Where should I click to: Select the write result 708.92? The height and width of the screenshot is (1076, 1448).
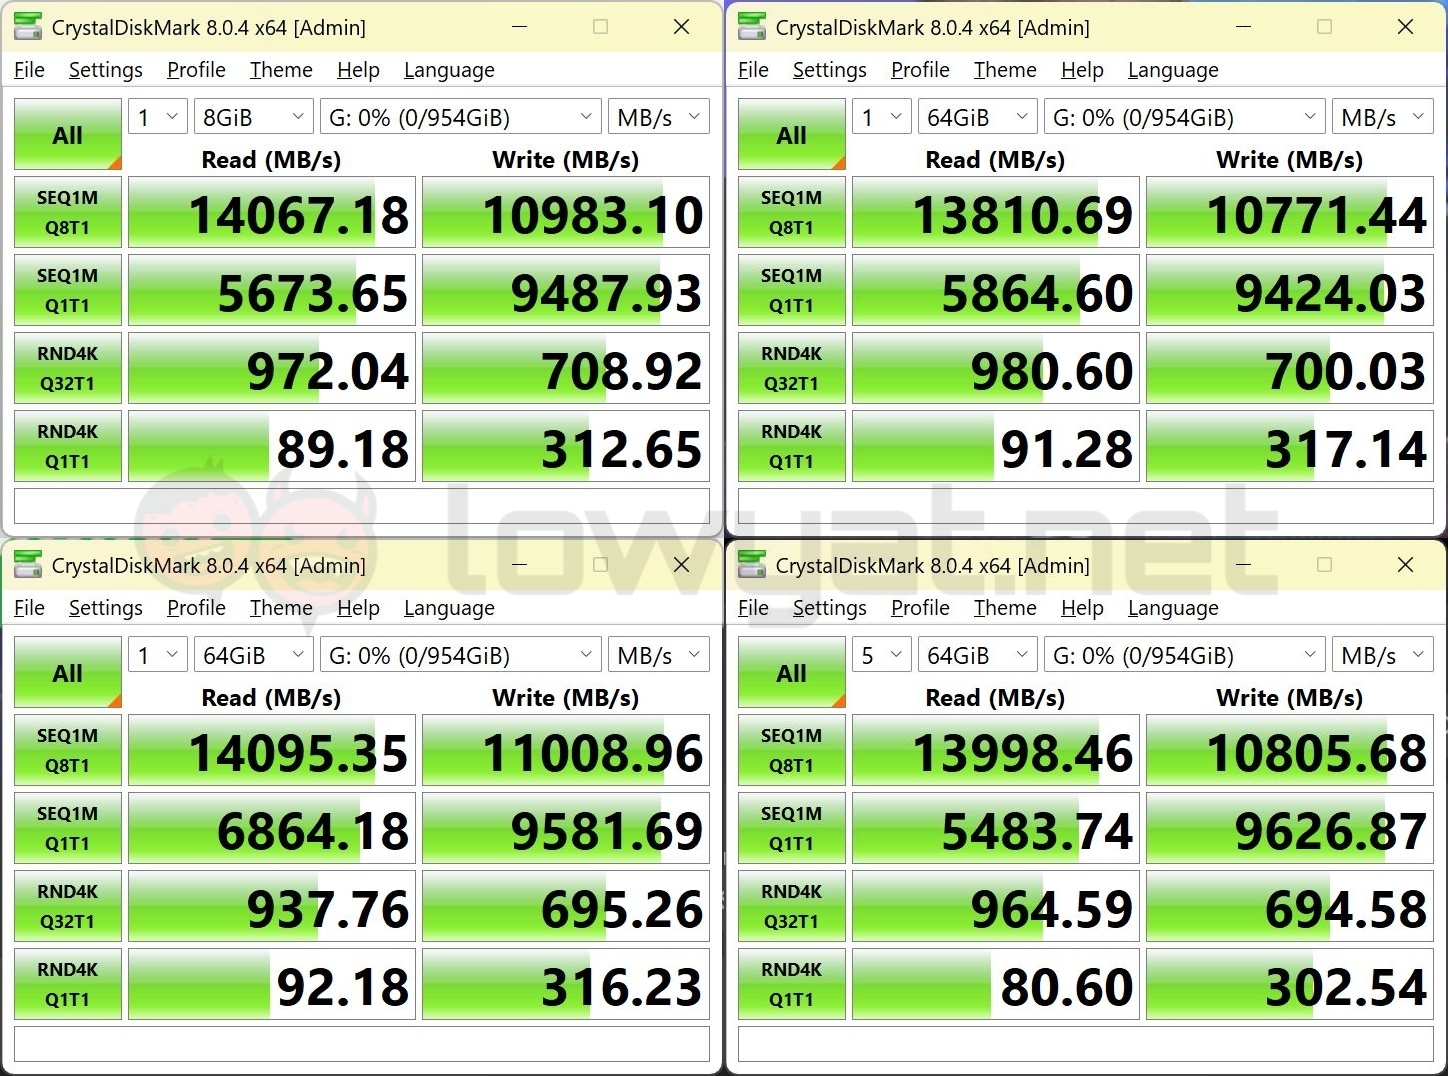[x=566, y=368]
